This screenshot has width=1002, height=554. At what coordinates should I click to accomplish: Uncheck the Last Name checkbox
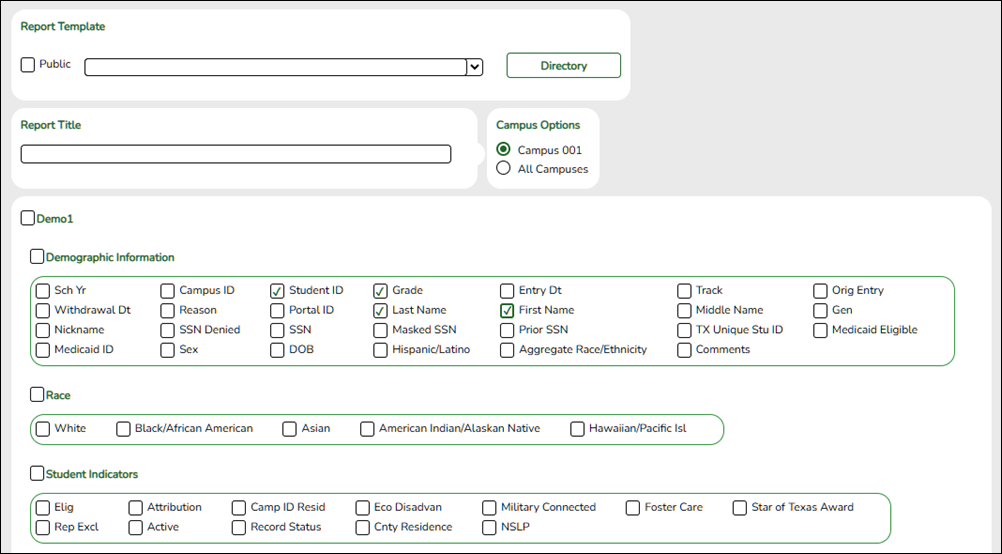(x=380, y=311)
